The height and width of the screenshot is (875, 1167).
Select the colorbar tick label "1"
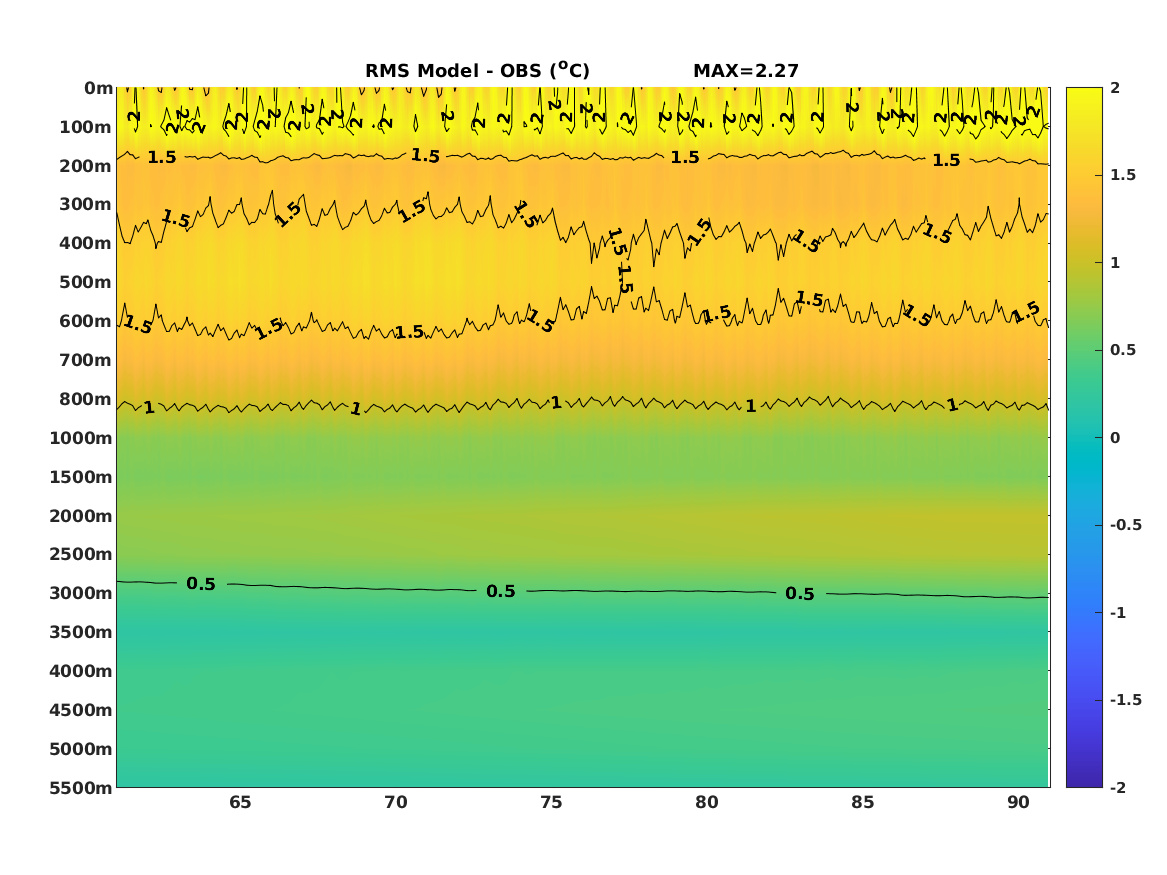click(x=1115, y=263)
